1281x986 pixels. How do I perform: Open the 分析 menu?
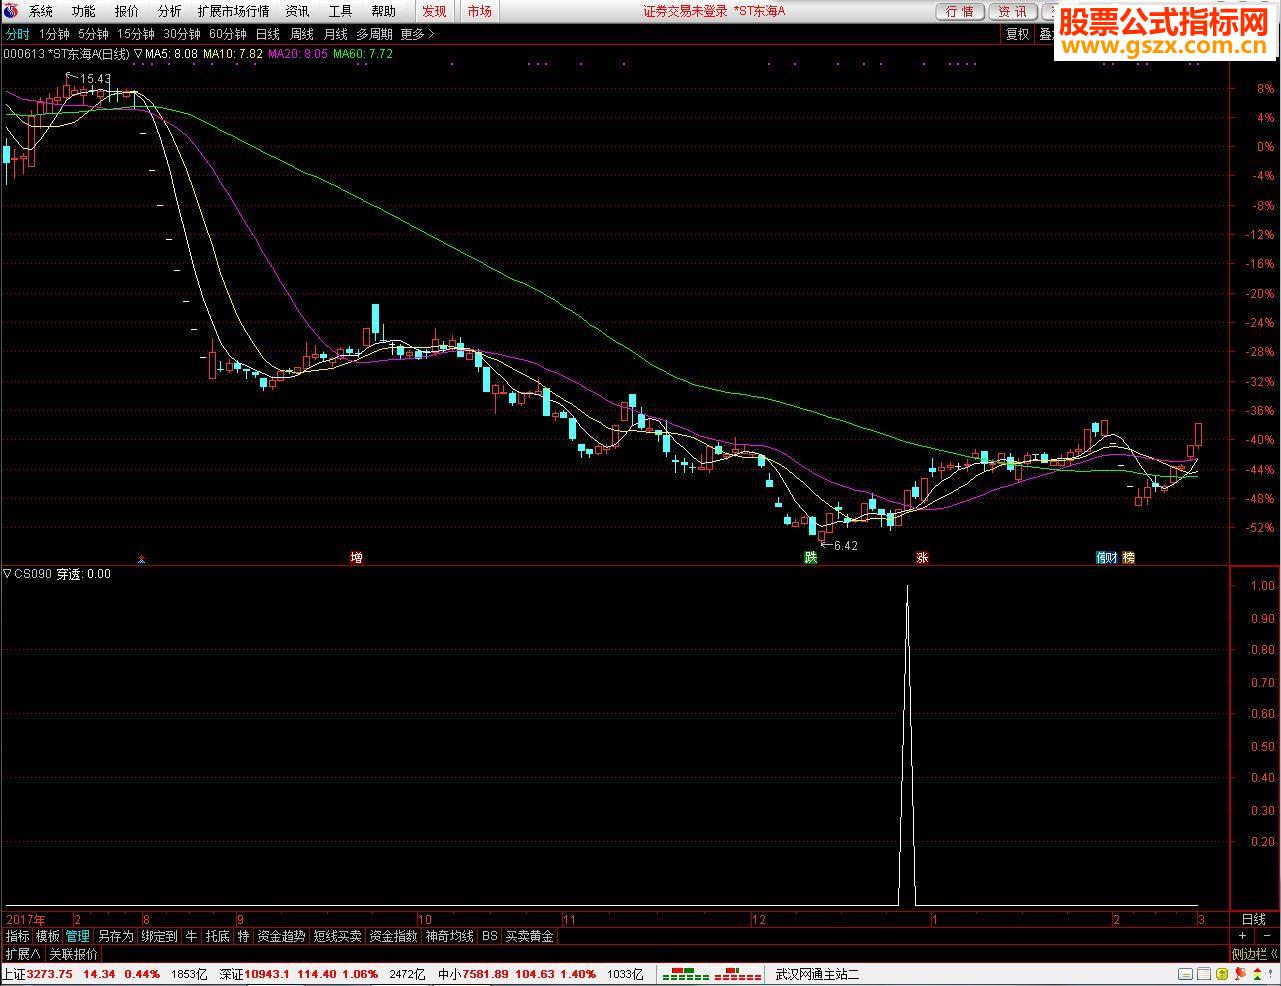pos(169,11)
